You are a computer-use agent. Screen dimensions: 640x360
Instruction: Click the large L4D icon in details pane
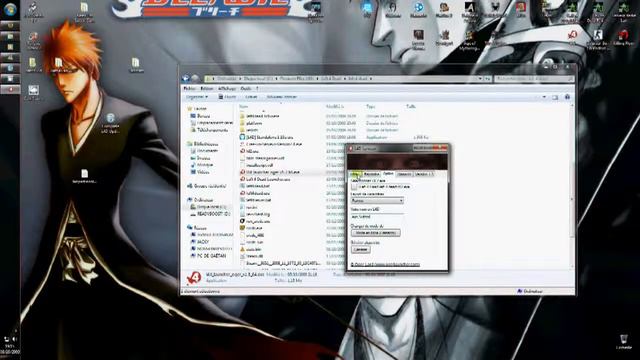pos(194,278)
